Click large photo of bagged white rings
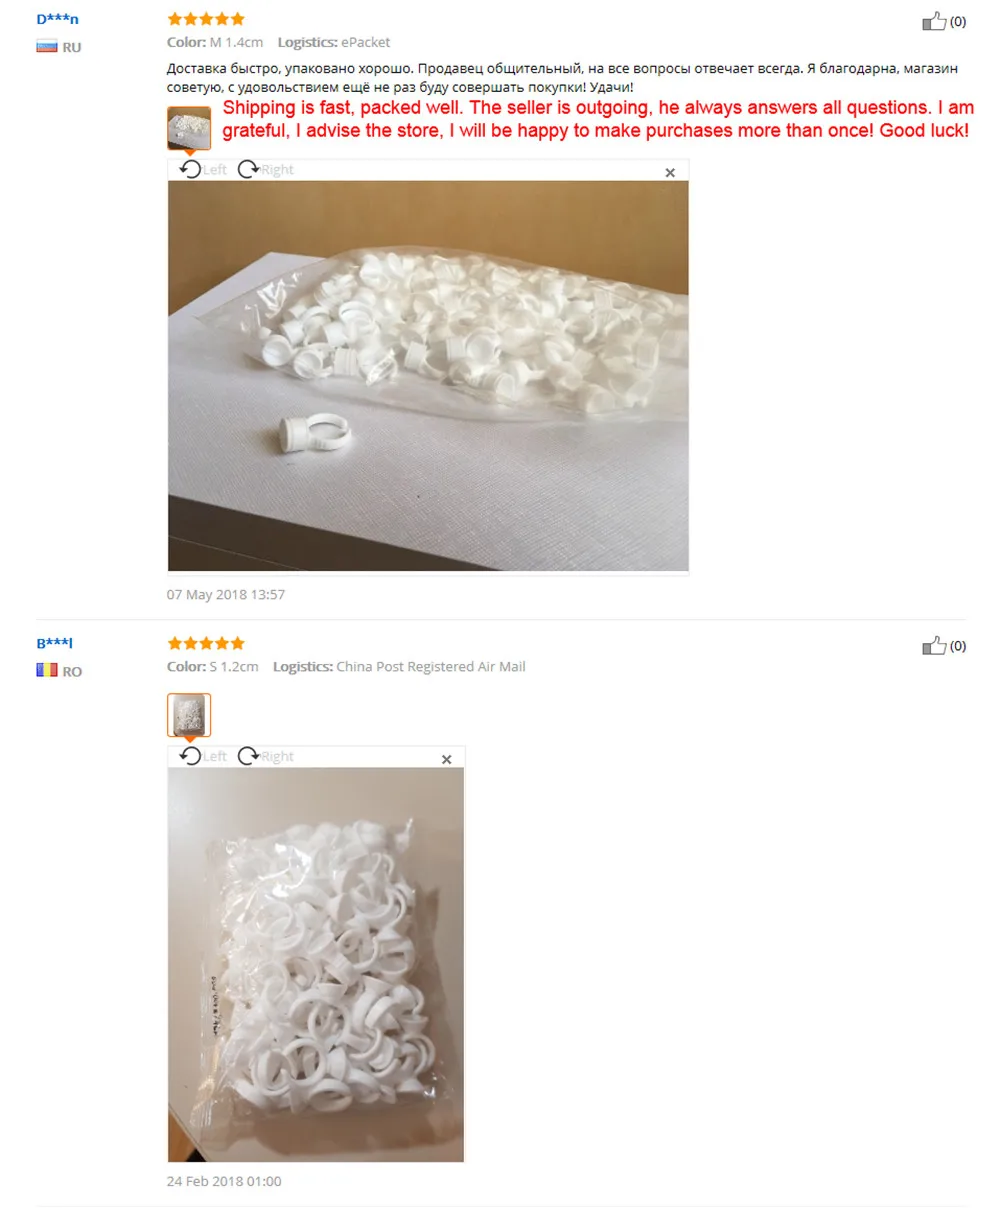Viewport: 1000px width, 1208px height. pos(316,965)
